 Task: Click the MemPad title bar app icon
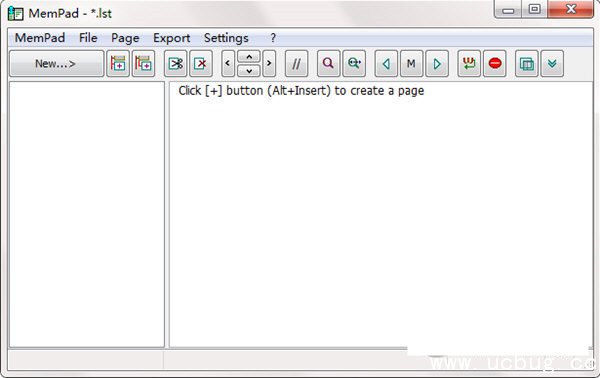(16, 13)
